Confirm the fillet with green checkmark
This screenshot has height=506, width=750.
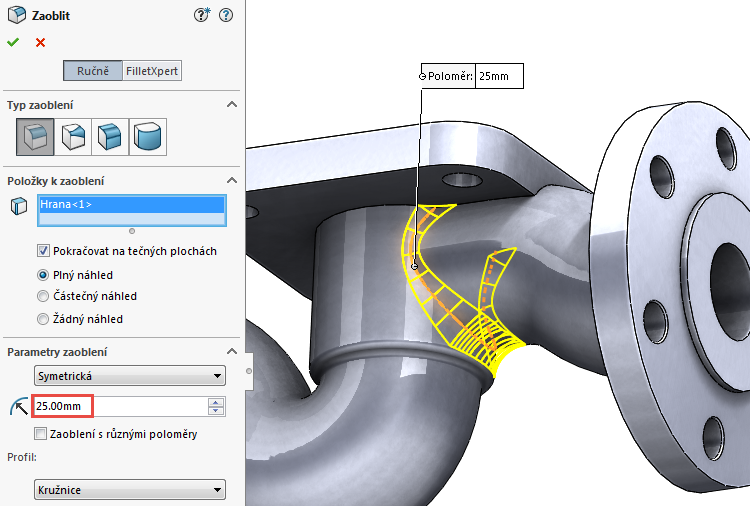[13, 43]
